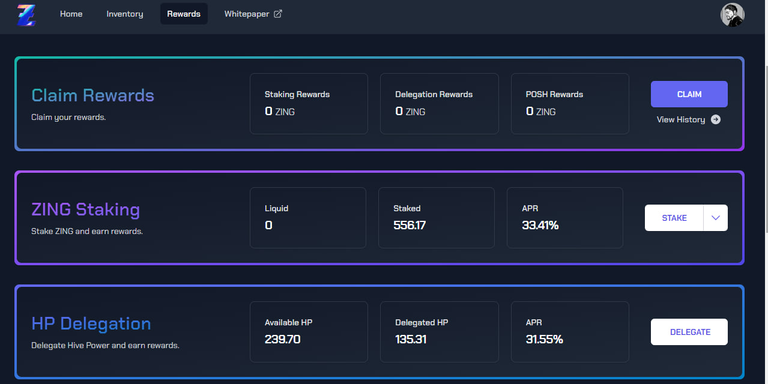This screenshot has width=768, height=384.
Task: Click the external link icon beside Whitepaper
Action: [x=278, y=14]
